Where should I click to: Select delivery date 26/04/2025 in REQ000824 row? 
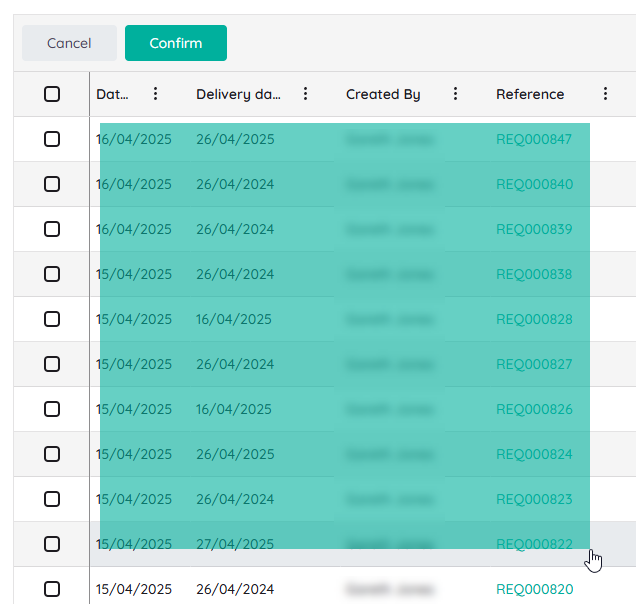point(235,454)
